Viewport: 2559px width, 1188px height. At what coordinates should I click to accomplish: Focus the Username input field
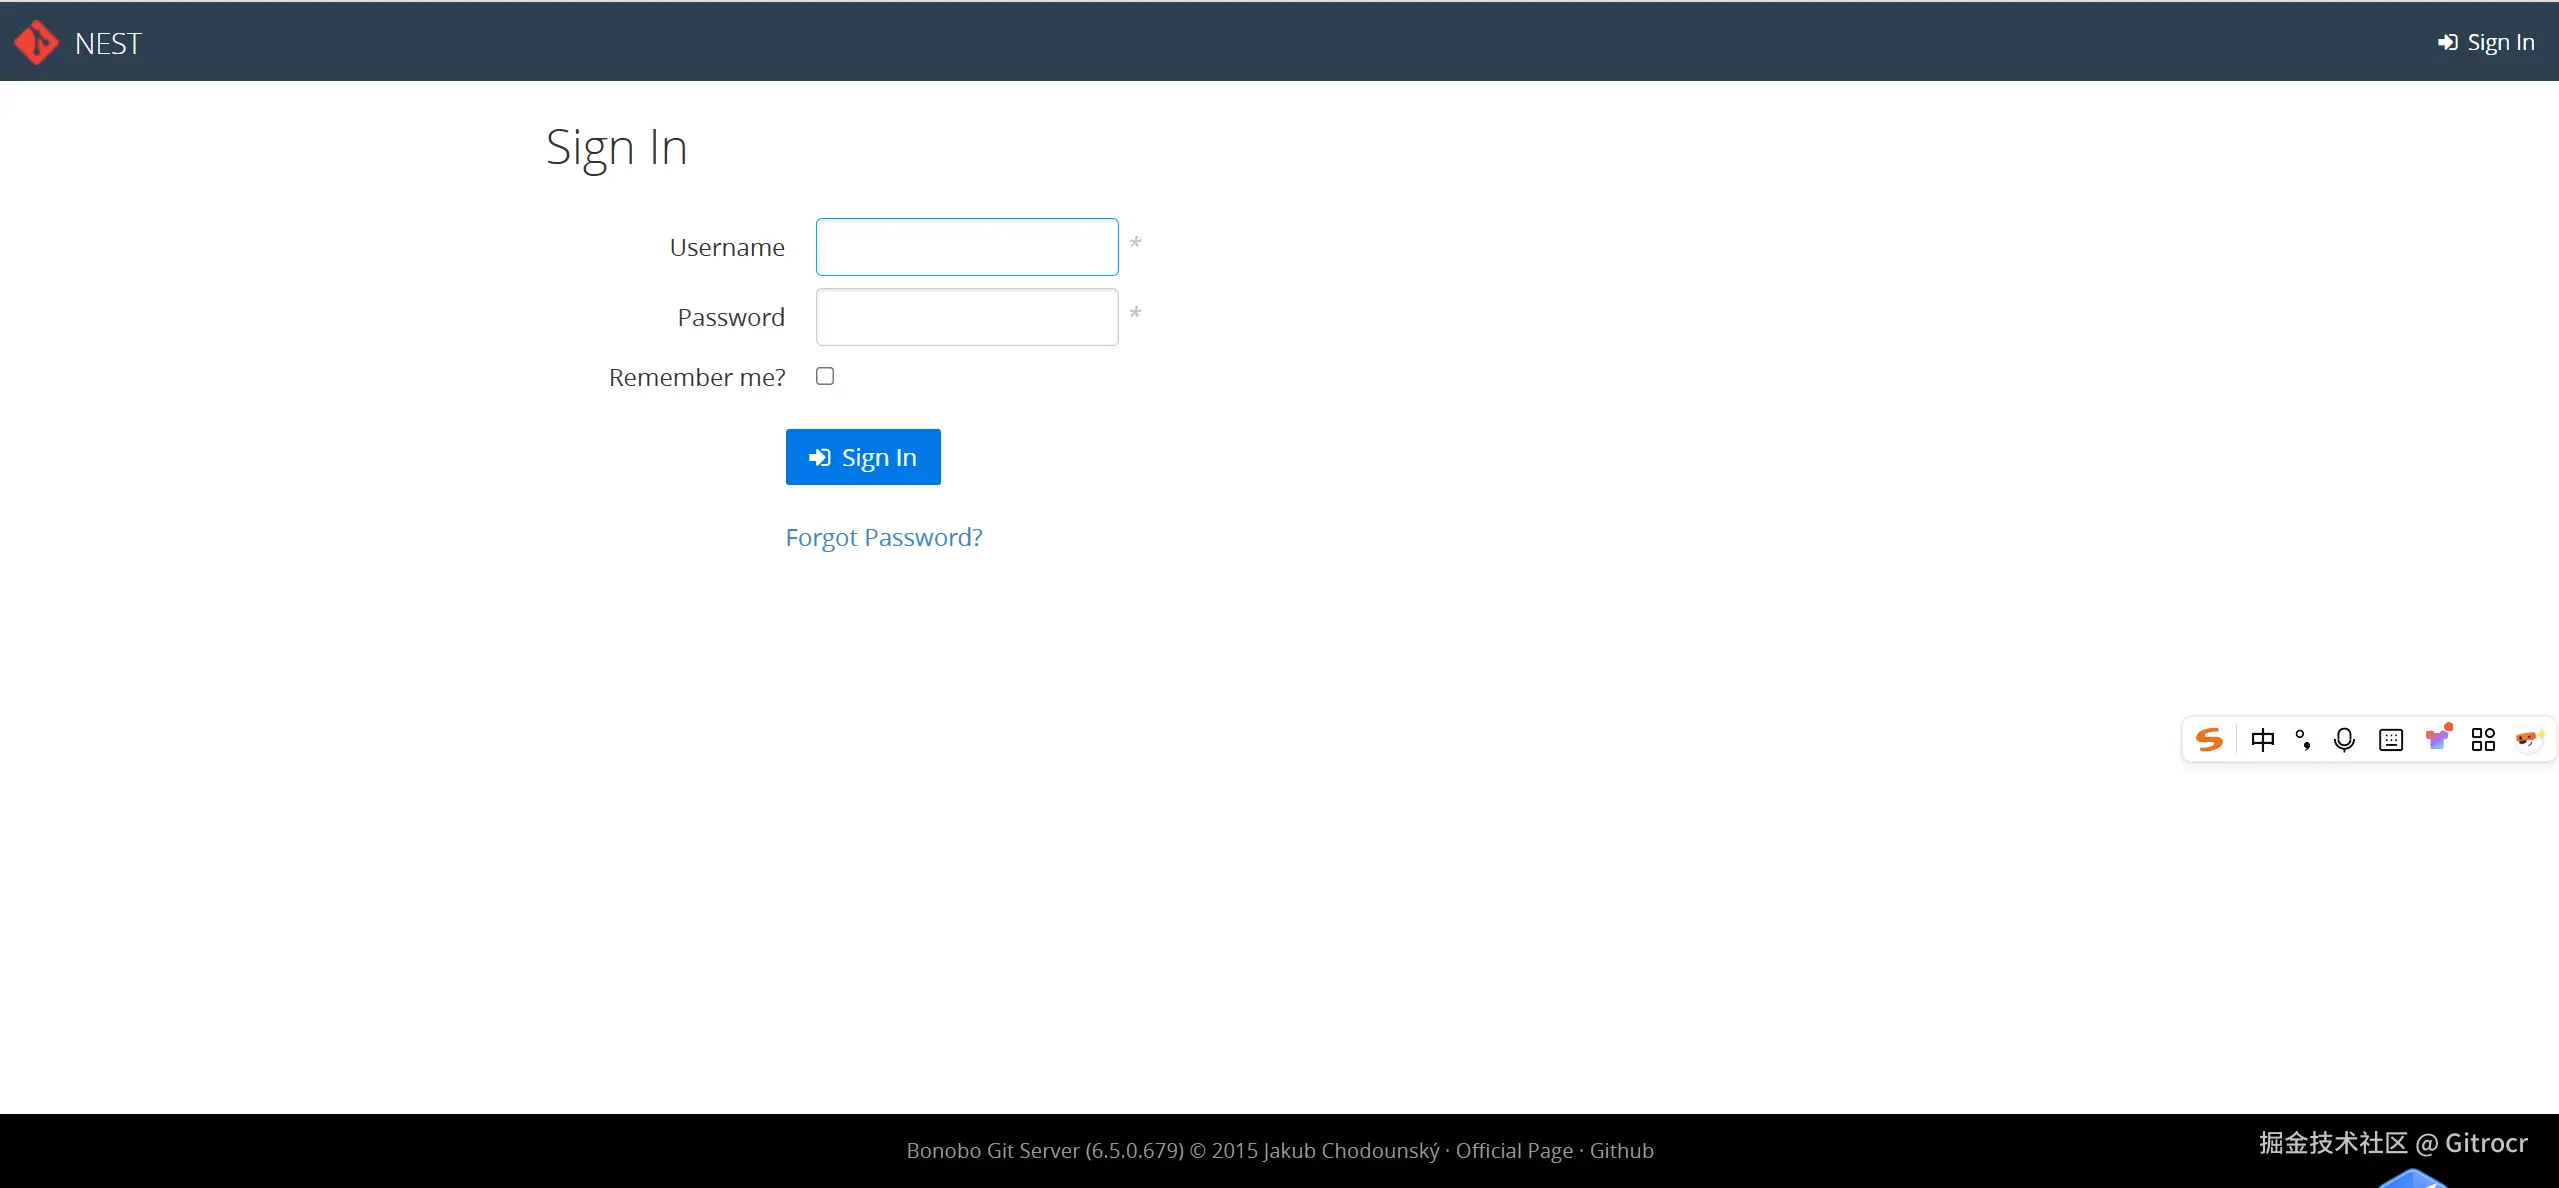click(x=967, y=247)
